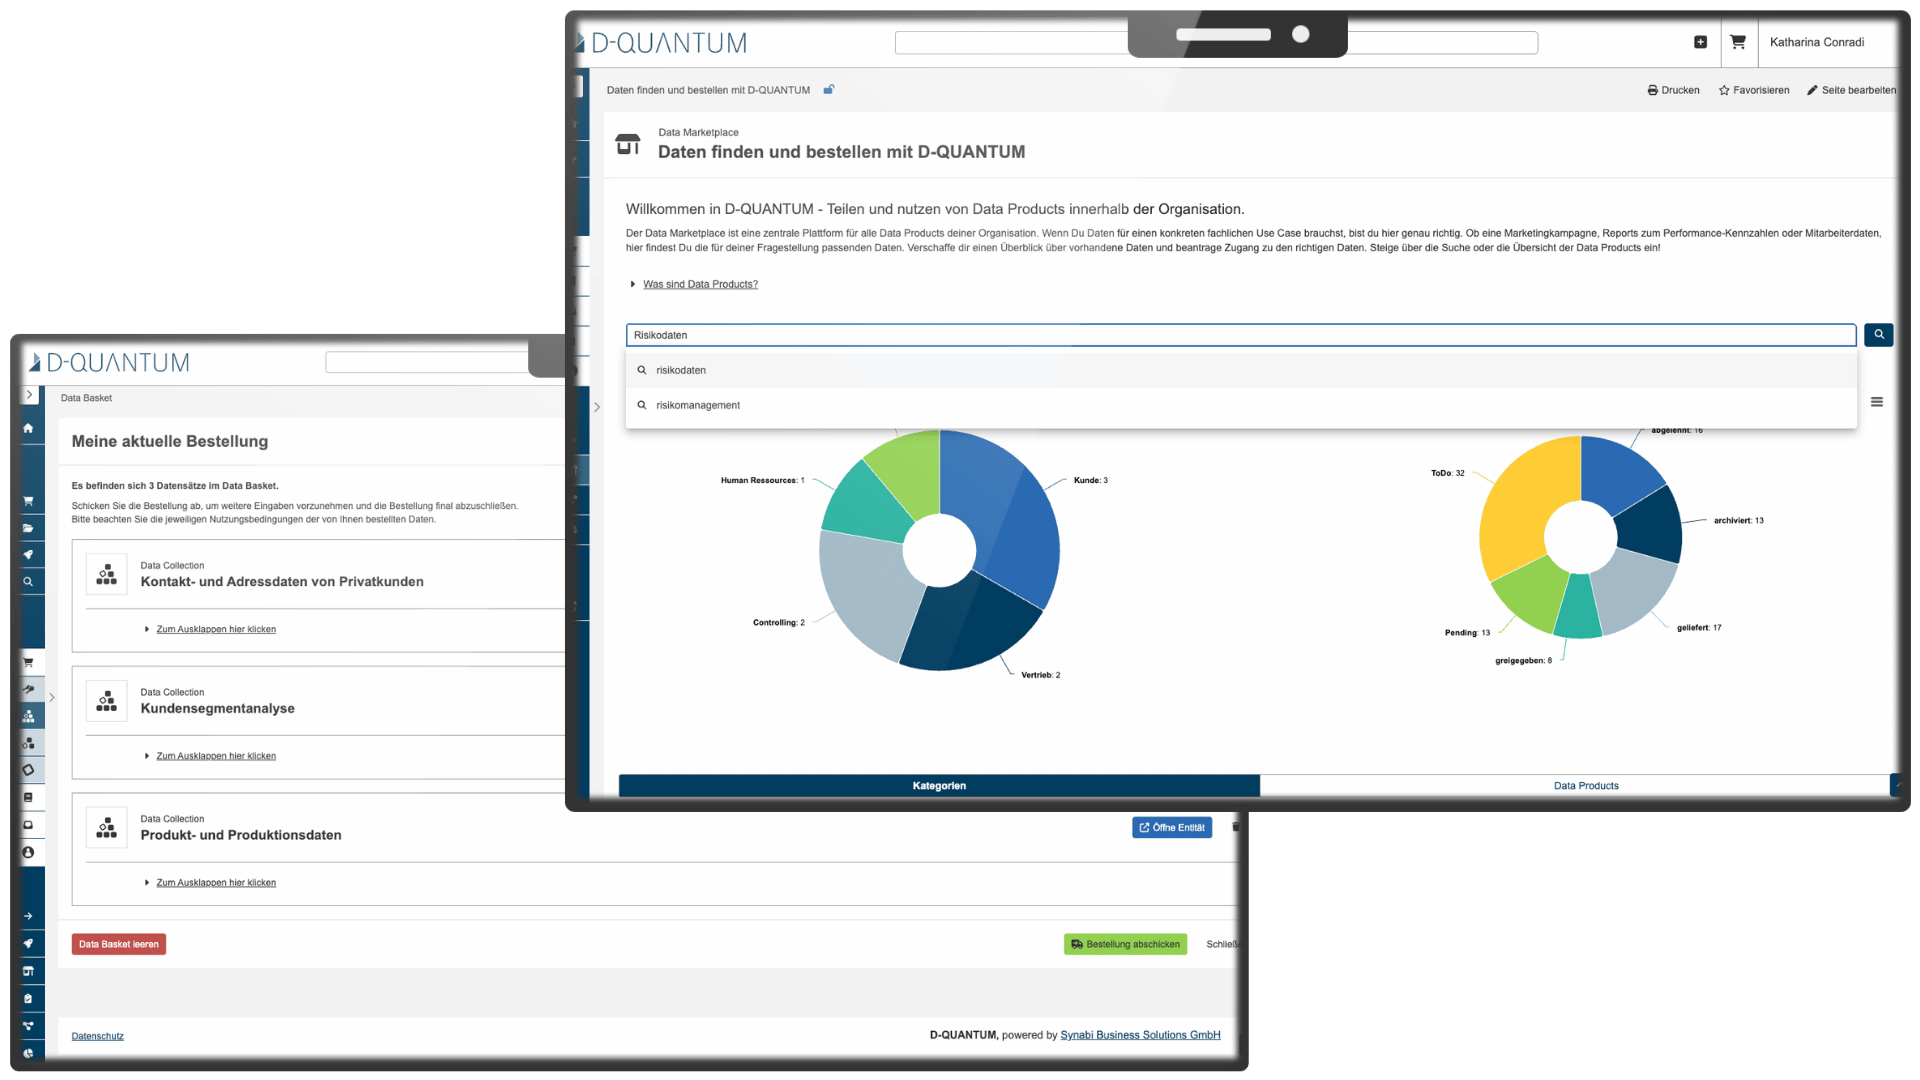
Task: Click the unlock icon beside breadcrumb title
Action: 828,90
